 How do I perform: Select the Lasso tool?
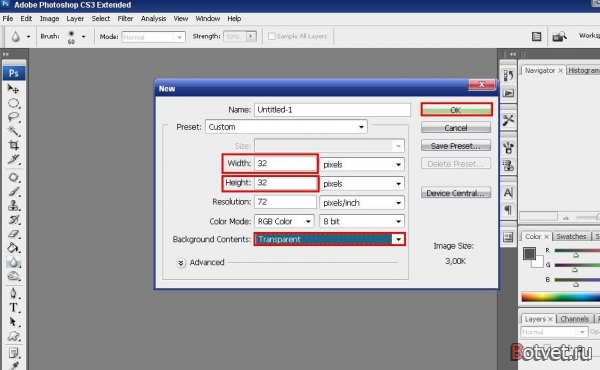pos(13,117)
